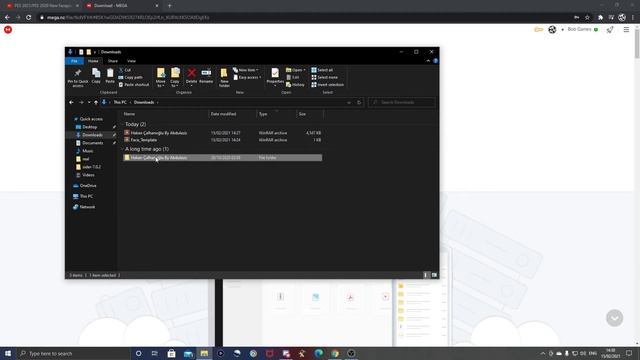Reload the MEGA browser page
This screenshot has width=640, height=360.
tap(29, 18)
